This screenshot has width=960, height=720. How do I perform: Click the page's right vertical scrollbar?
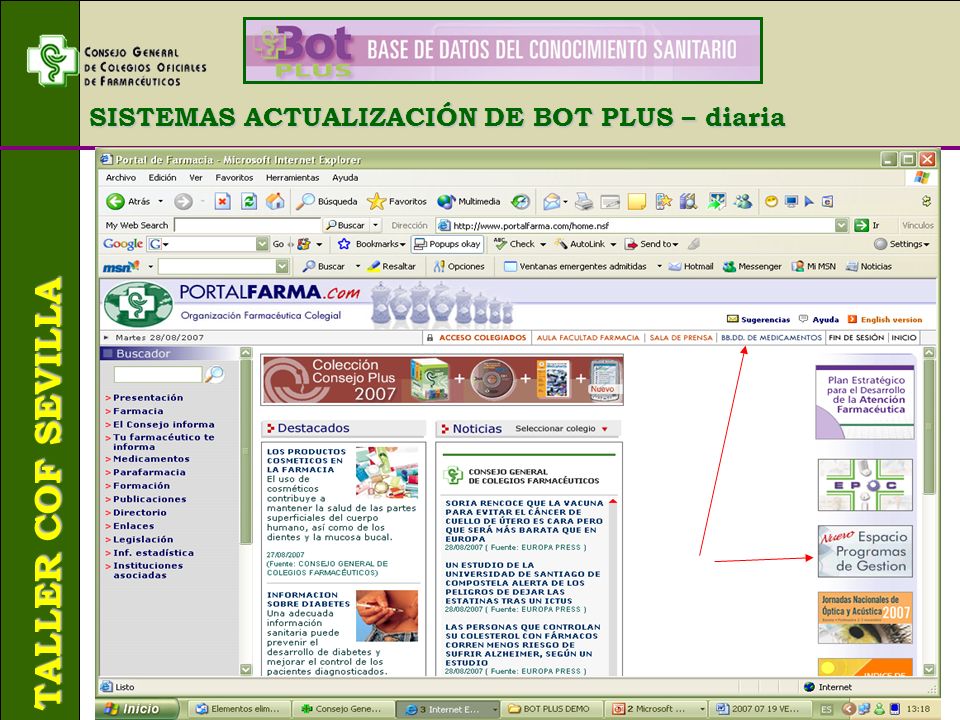(x=929, y=429)
